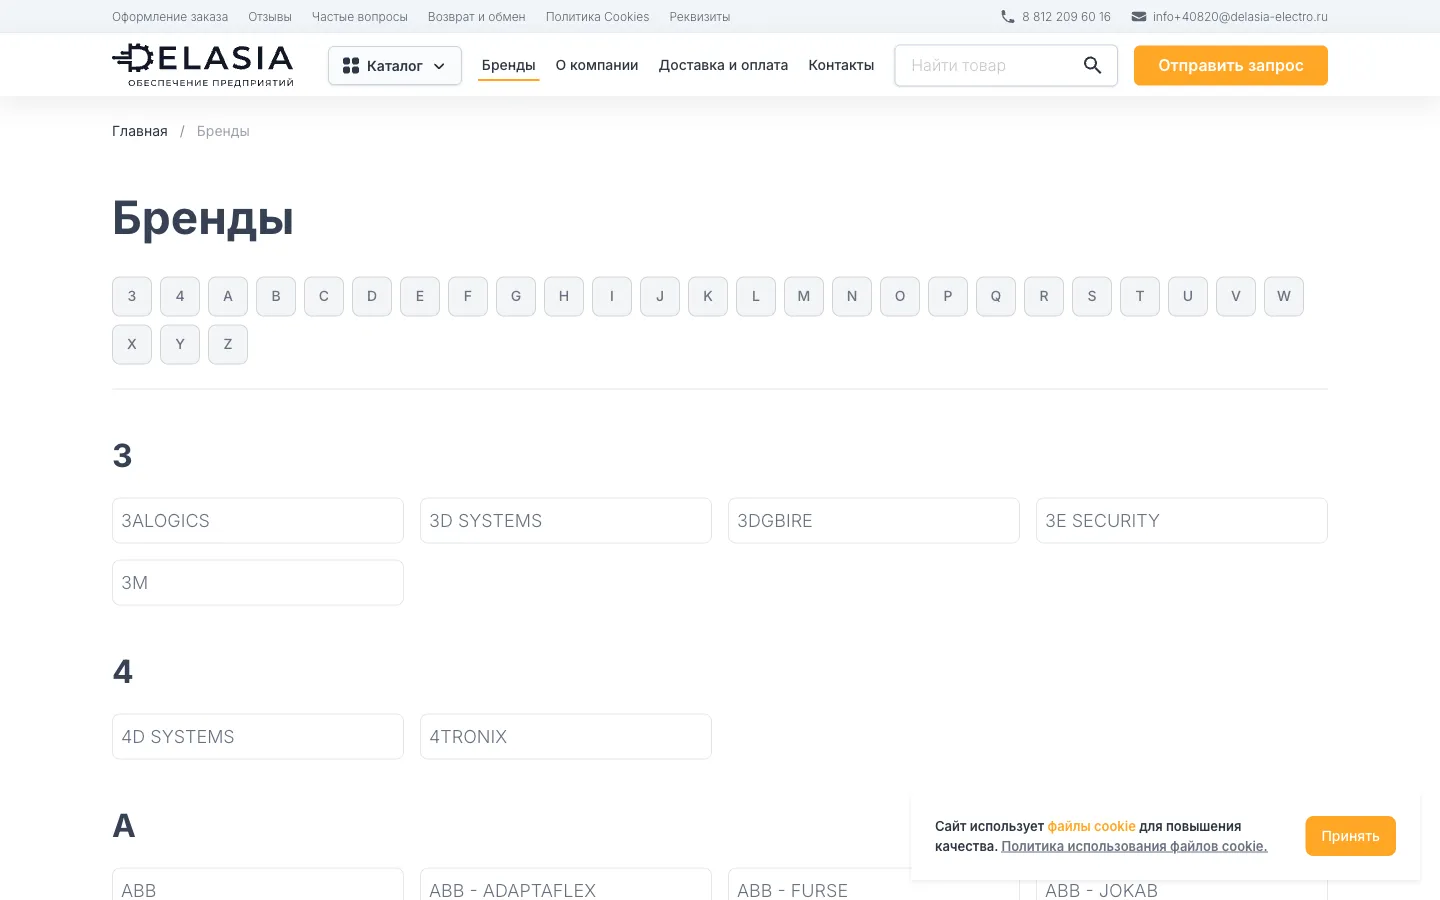Open Политика Cookies top link
The width and height of the screenshot is (1440, 900).
pos(597,17)
